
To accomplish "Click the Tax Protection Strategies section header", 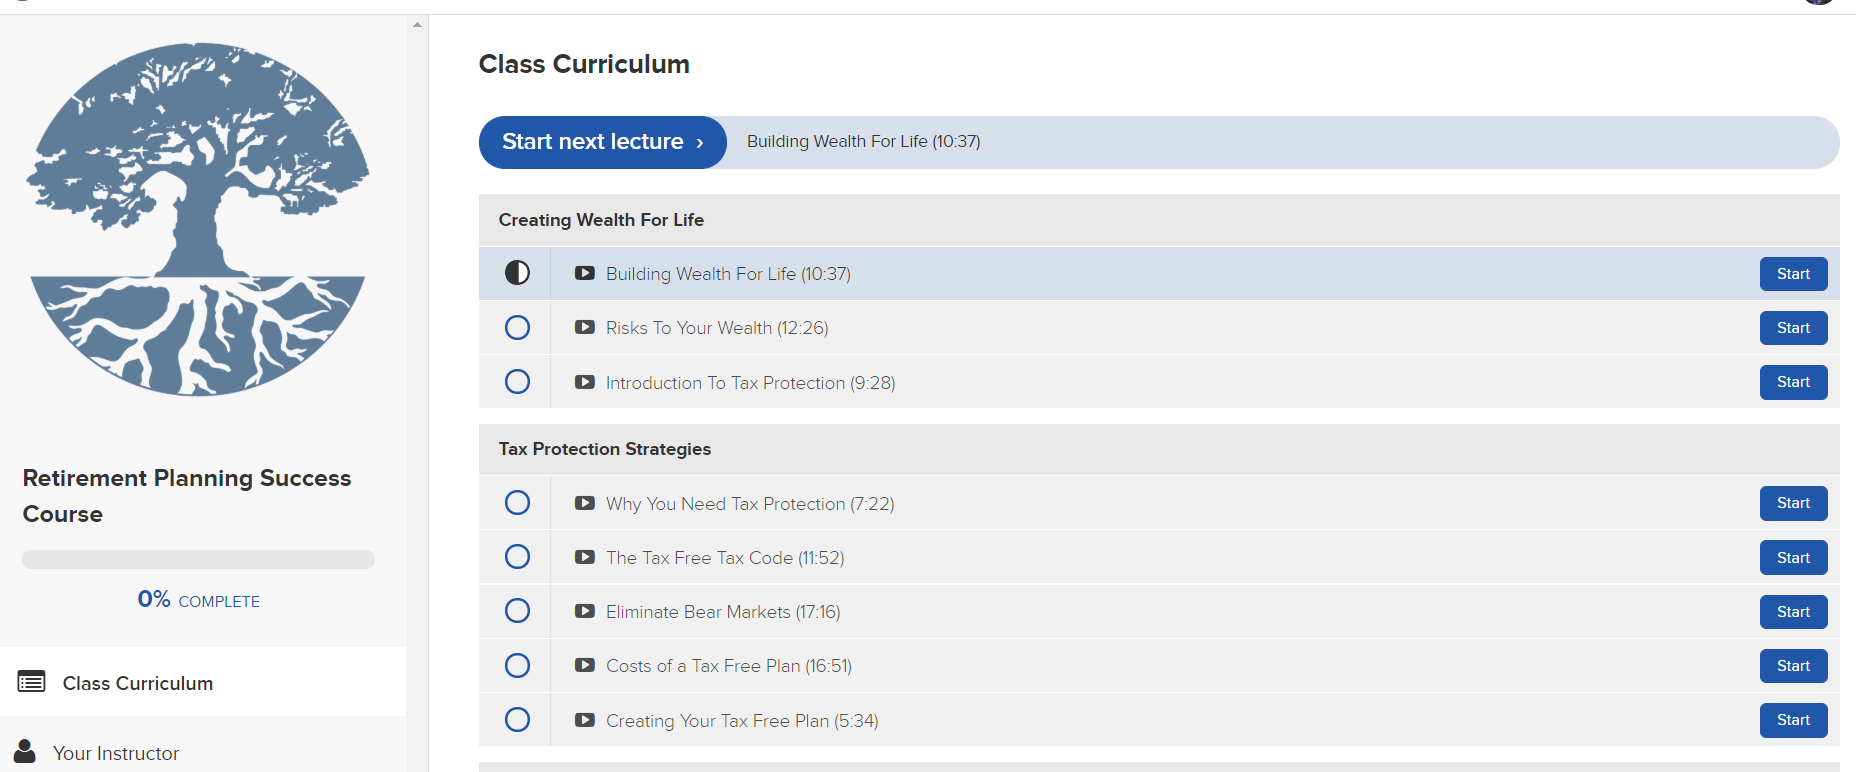I will point(604,449).
